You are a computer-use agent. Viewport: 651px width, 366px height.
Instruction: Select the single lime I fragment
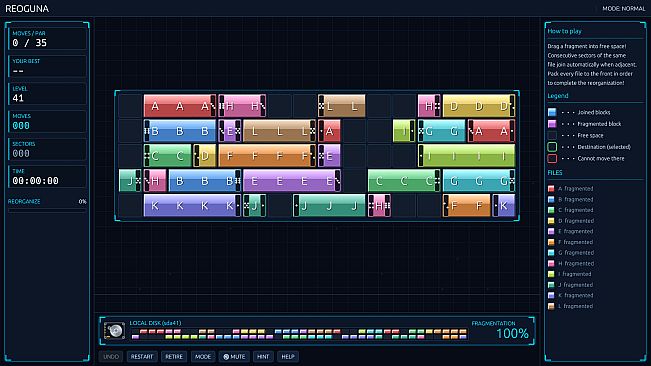click(404, 131)
